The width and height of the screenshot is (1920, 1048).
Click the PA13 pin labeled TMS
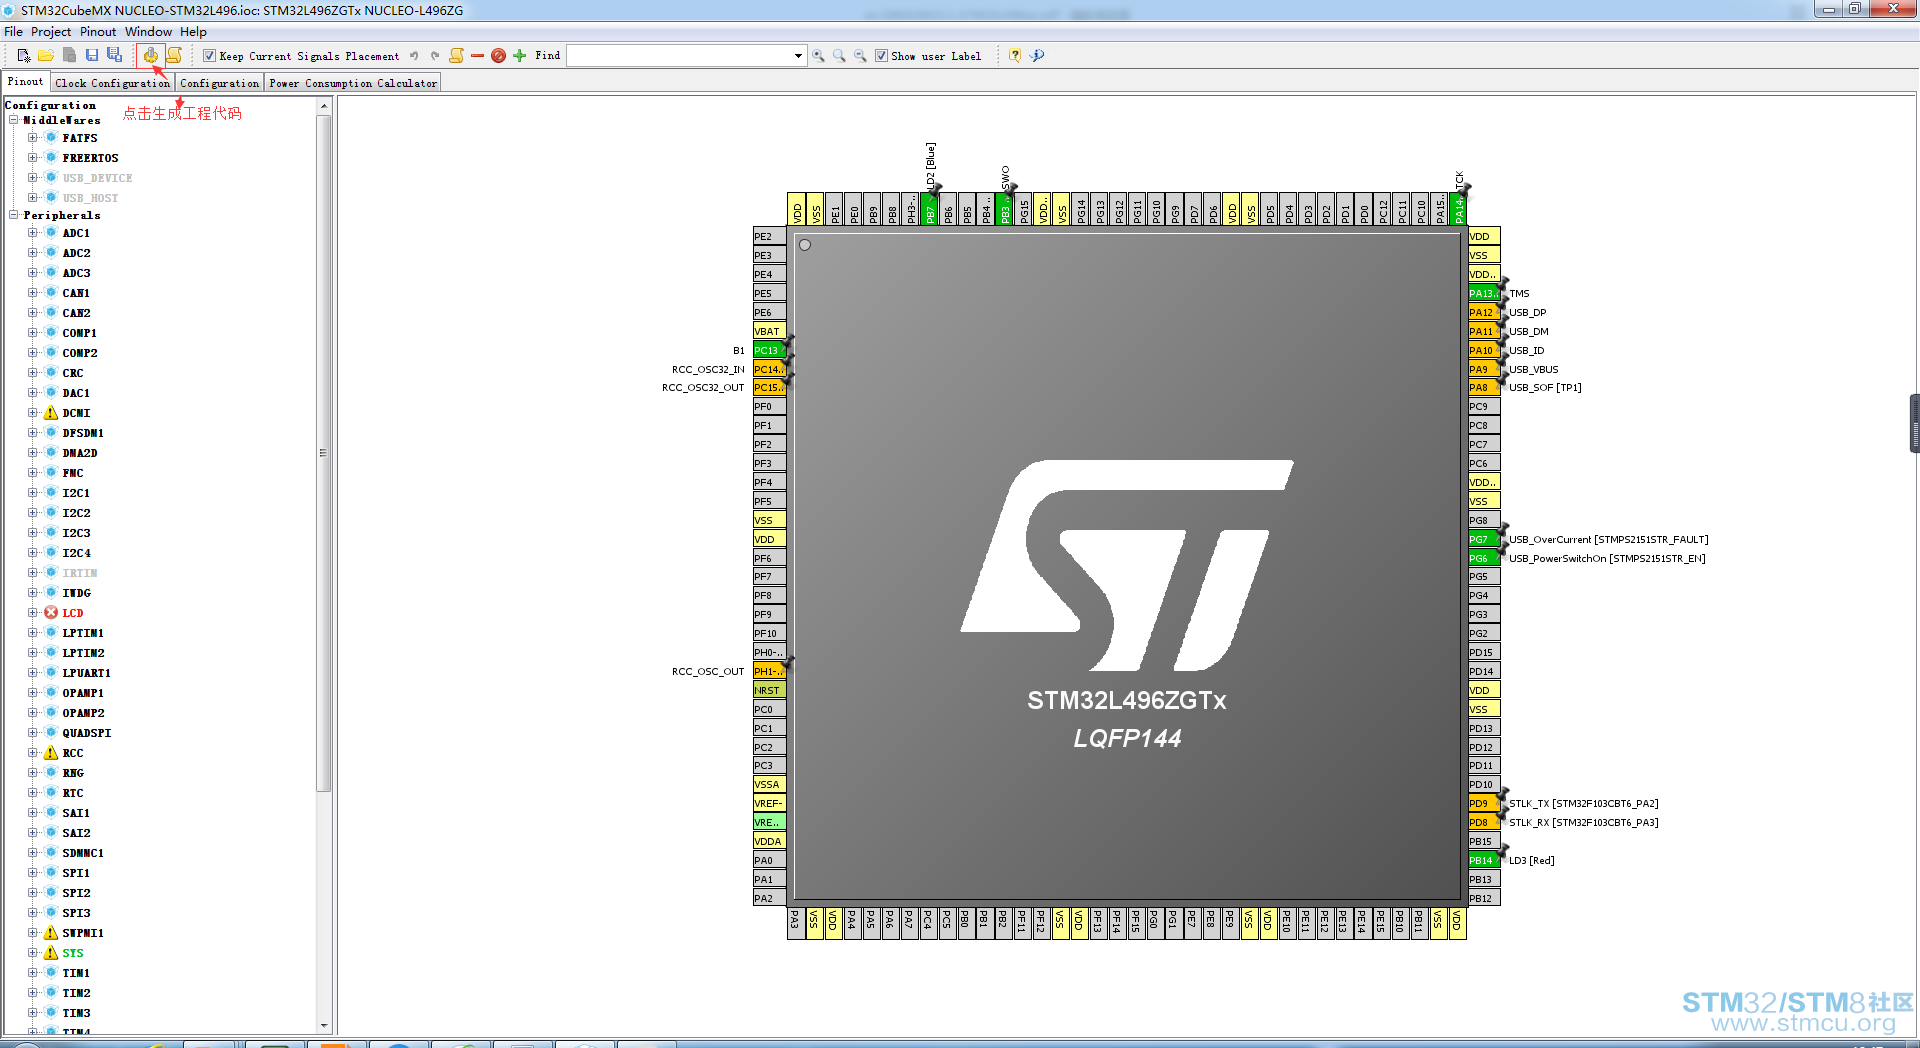[1484, 293]
